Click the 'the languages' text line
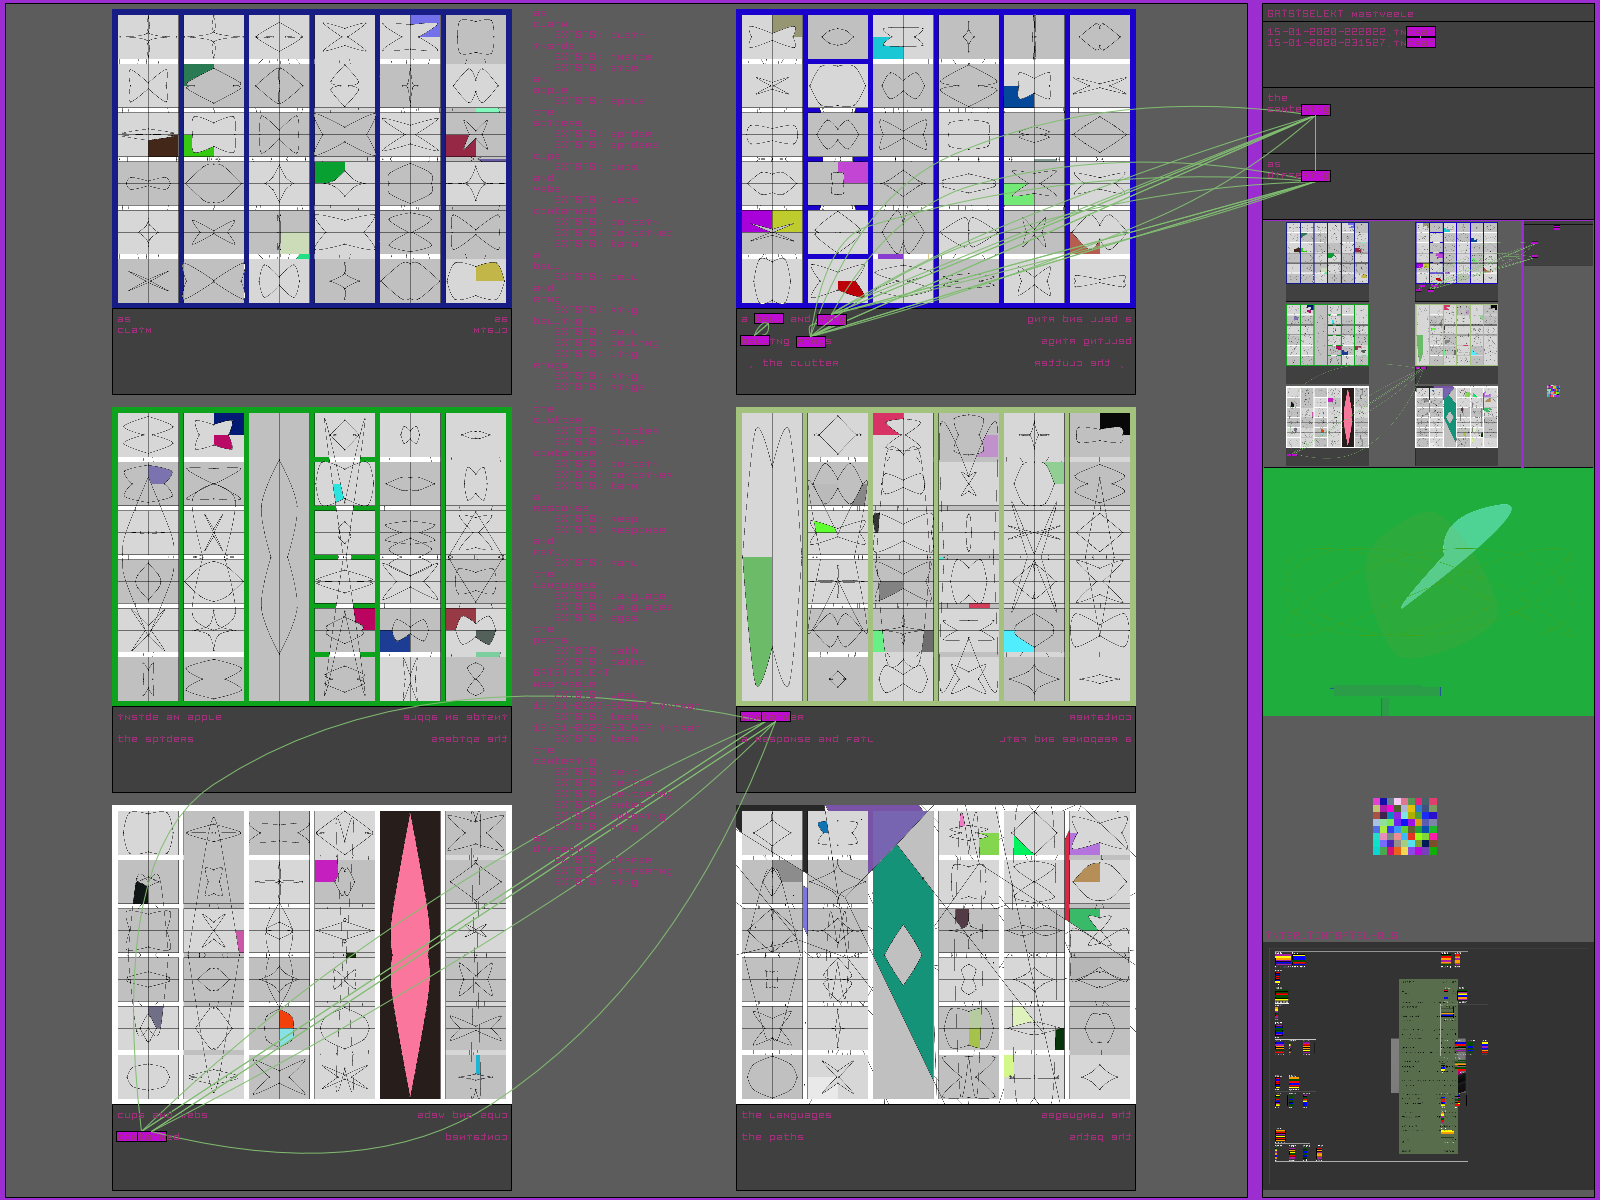Image resolution: width=1600 pixels, height=1200 pixels. click(786, 1115)
